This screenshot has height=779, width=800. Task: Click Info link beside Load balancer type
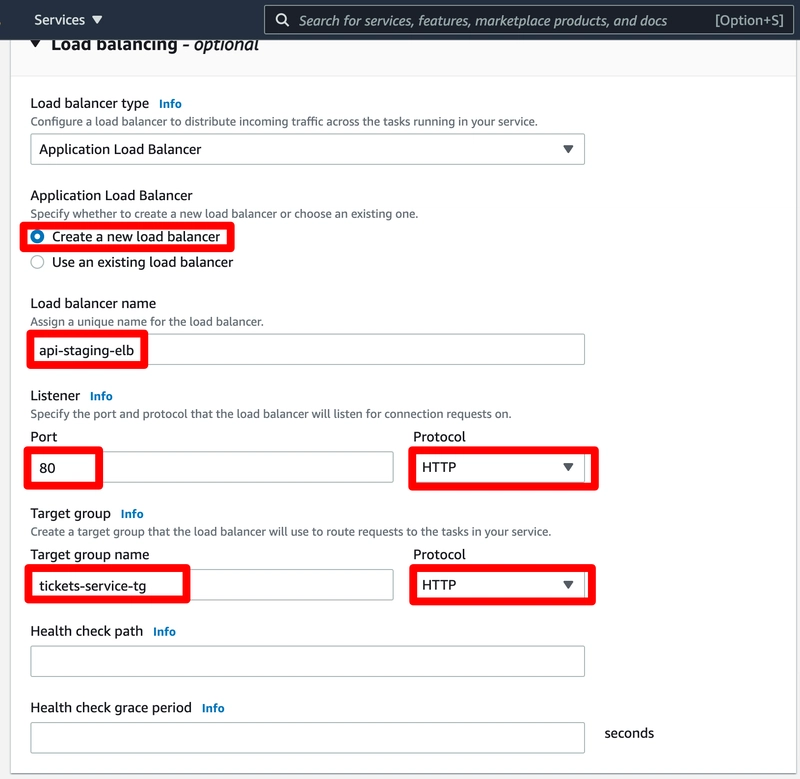pyautogui.click(x=170, y=104)
